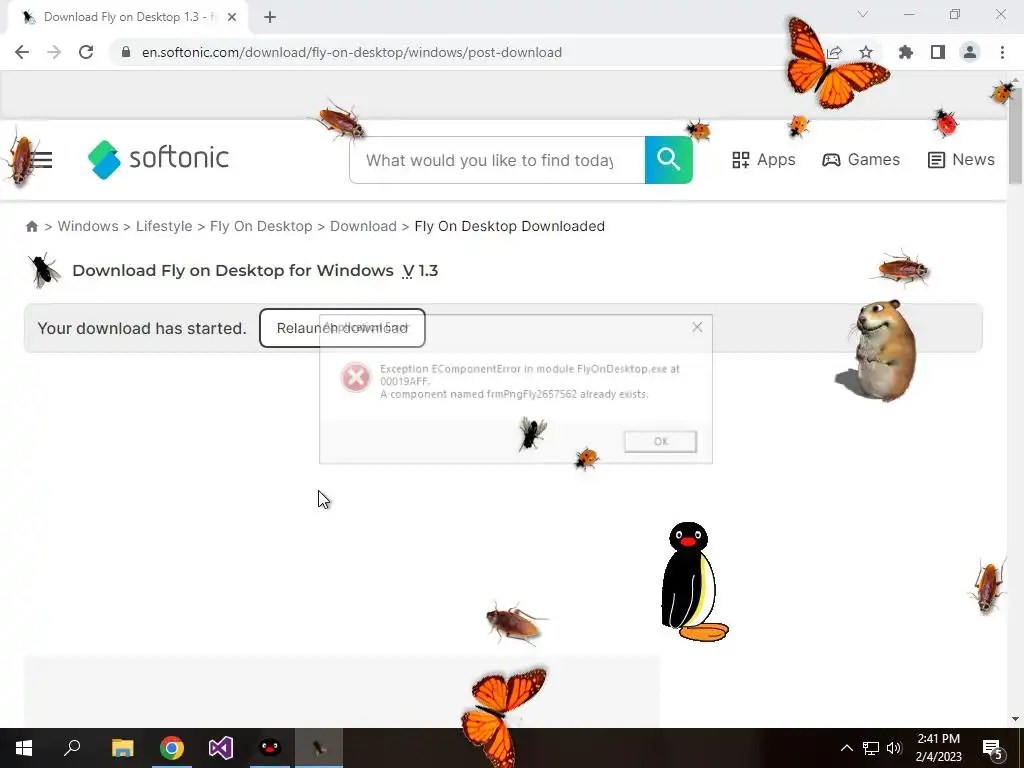Select the Download Fly on Desktop tab

click(x=127, y=17)
